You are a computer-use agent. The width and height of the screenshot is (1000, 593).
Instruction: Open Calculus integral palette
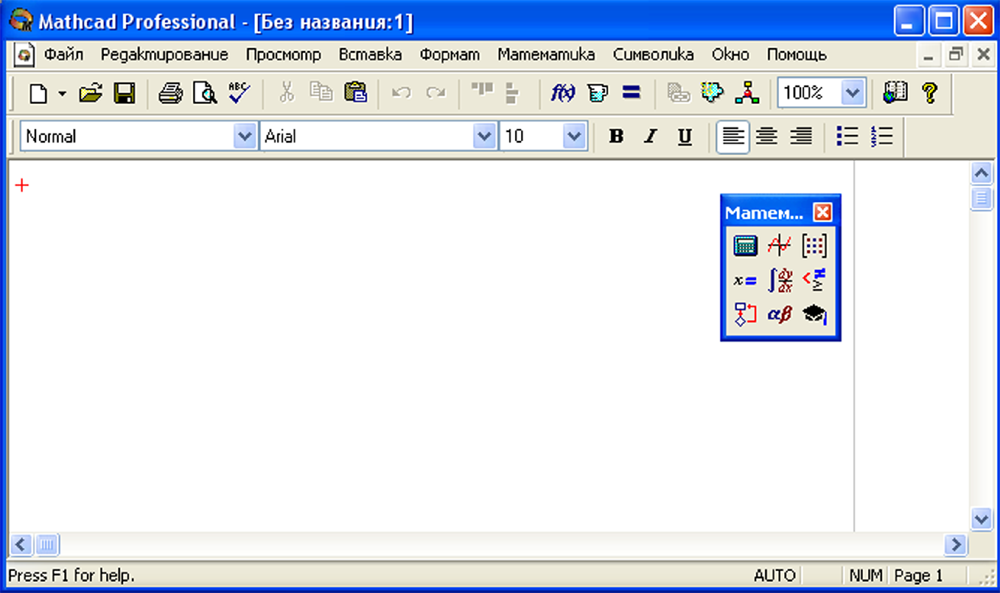click(x=779, y=280)
